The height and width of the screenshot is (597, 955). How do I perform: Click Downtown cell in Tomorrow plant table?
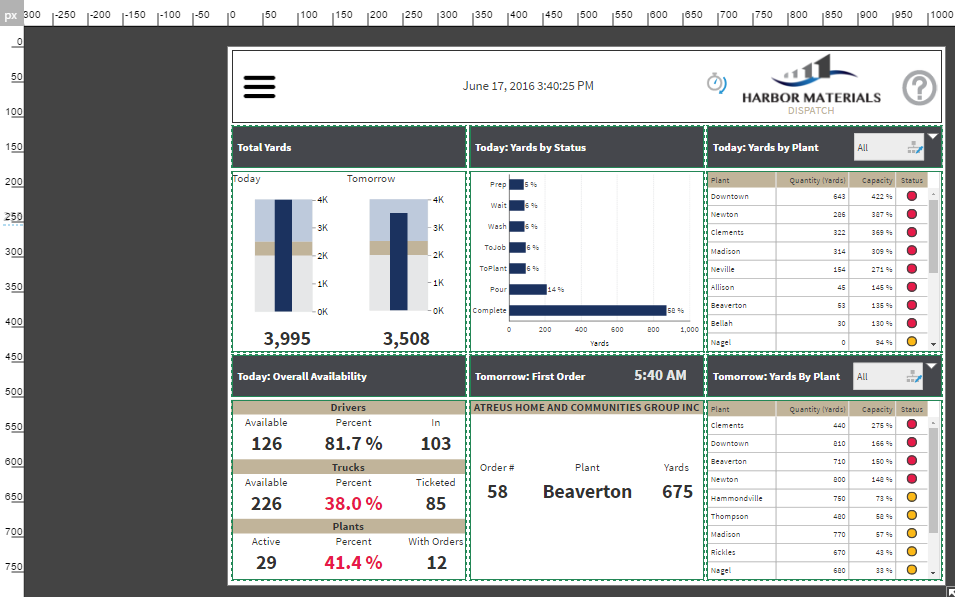[741, 443]
